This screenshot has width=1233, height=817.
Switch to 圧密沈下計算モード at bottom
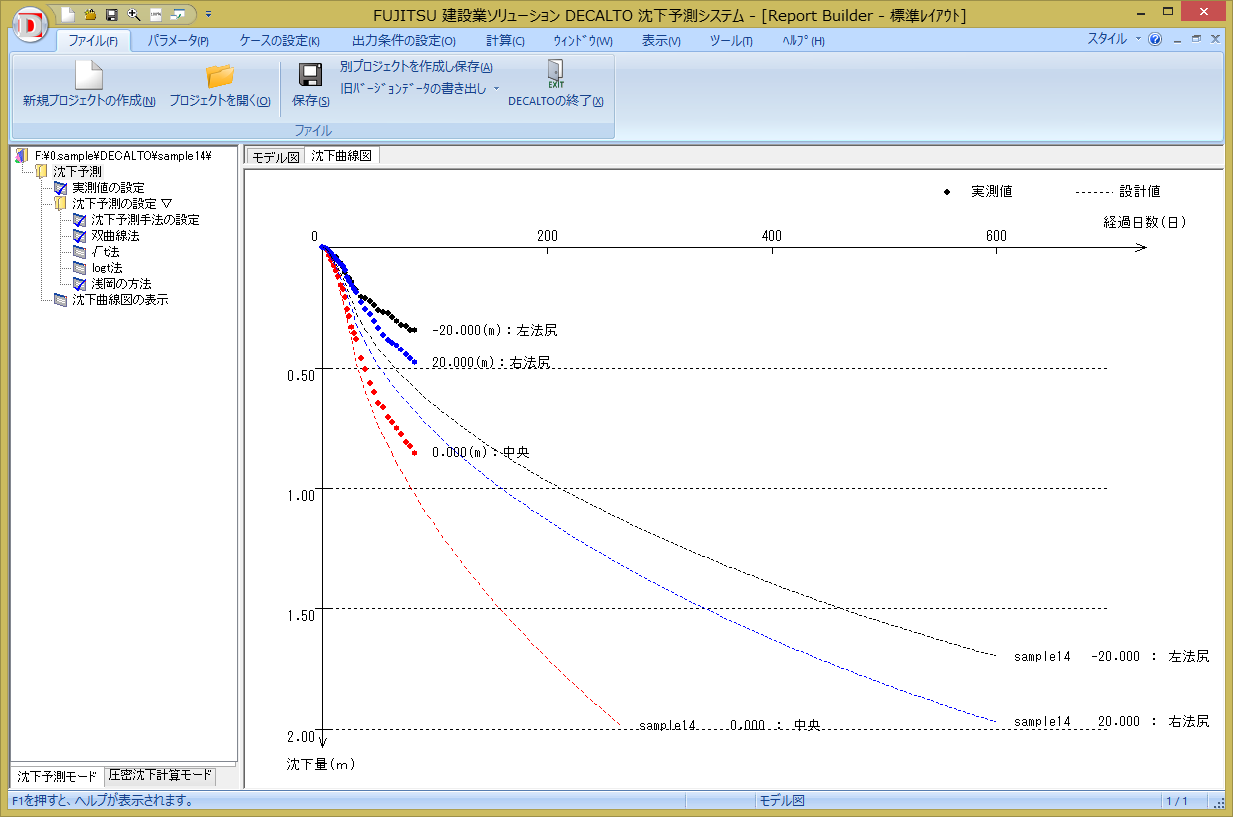tap(160, 776)
